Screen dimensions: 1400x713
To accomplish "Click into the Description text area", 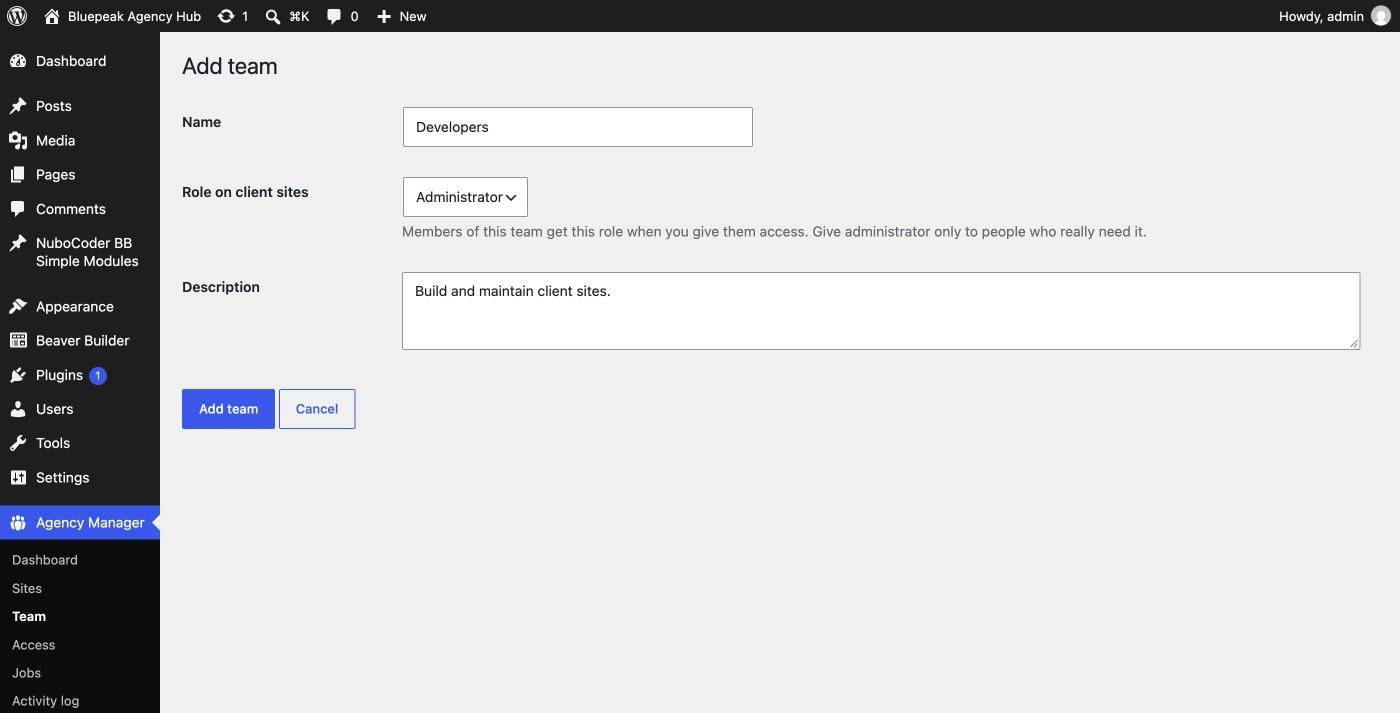I will point(881,311).
